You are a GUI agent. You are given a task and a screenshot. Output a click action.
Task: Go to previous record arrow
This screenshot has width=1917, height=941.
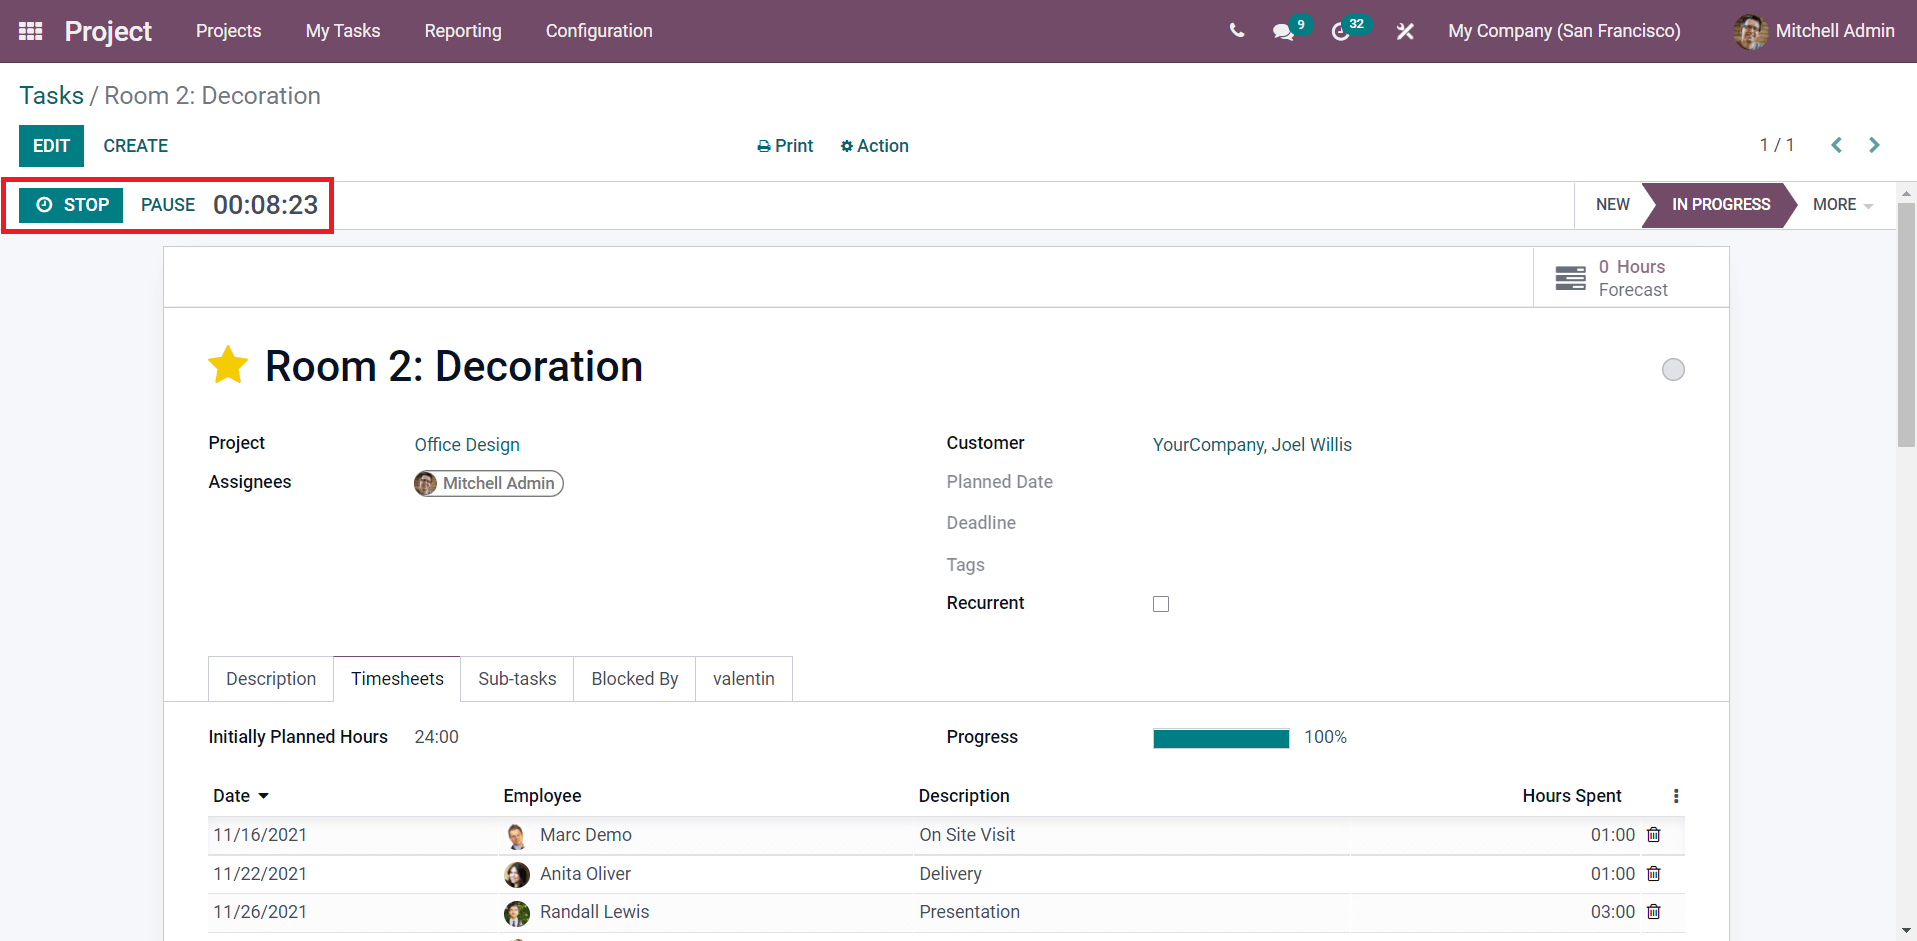coord(1837,145)
